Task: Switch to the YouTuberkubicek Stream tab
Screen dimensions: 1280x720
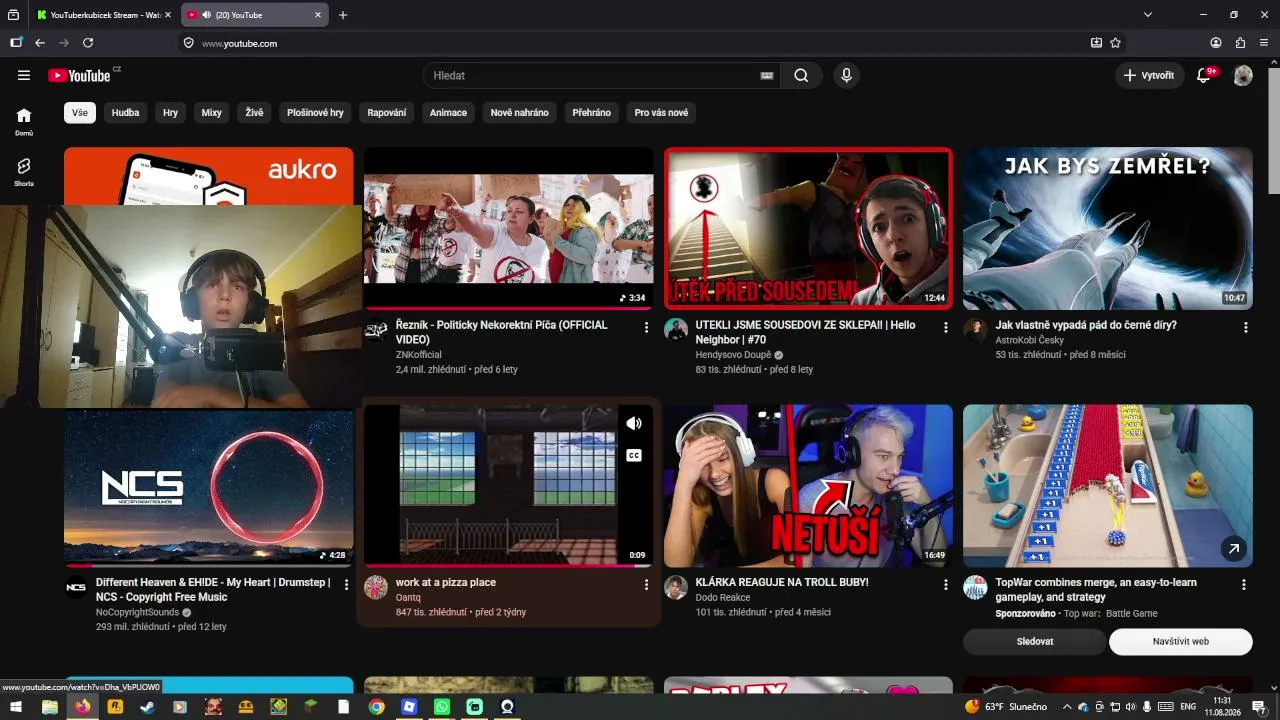Action: point(102,15)
